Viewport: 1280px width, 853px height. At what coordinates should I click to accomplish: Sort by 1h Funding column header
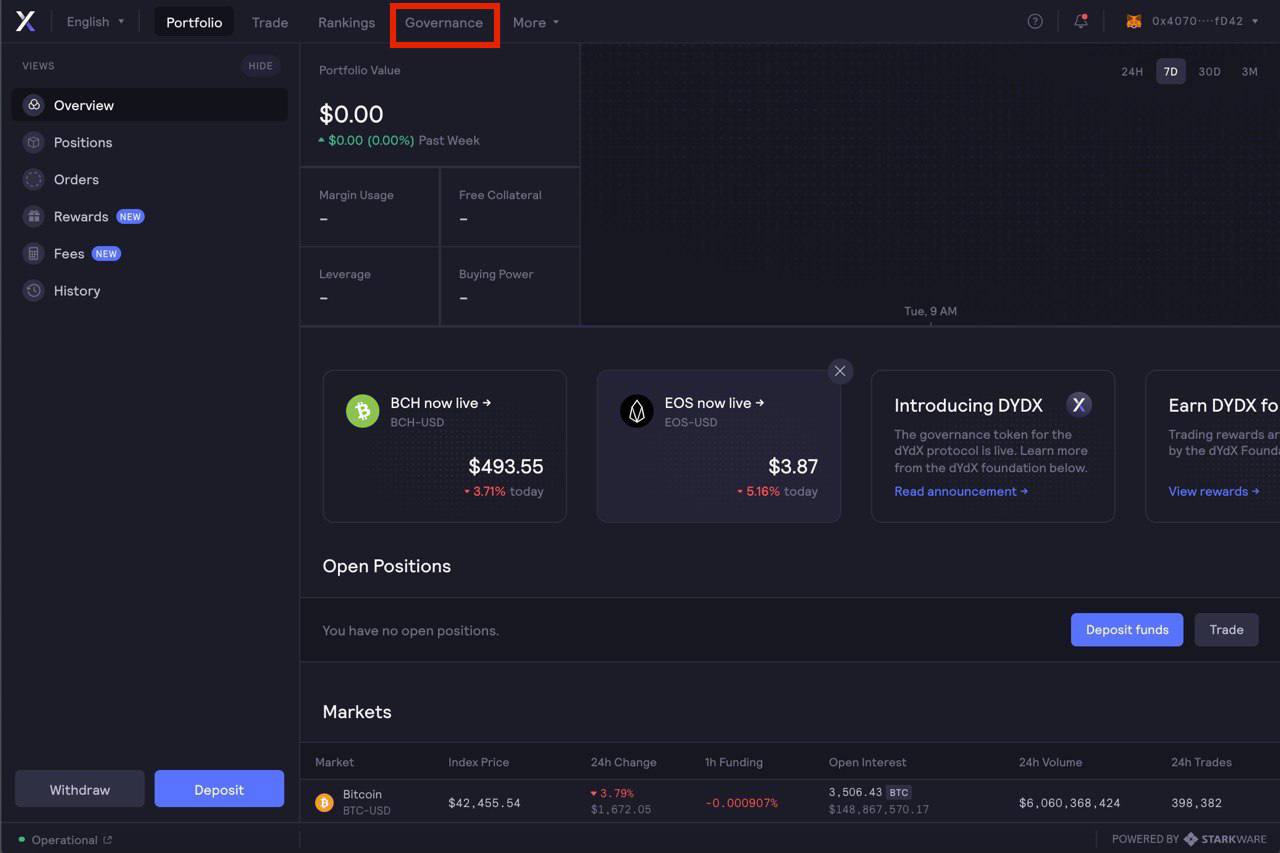733,762
